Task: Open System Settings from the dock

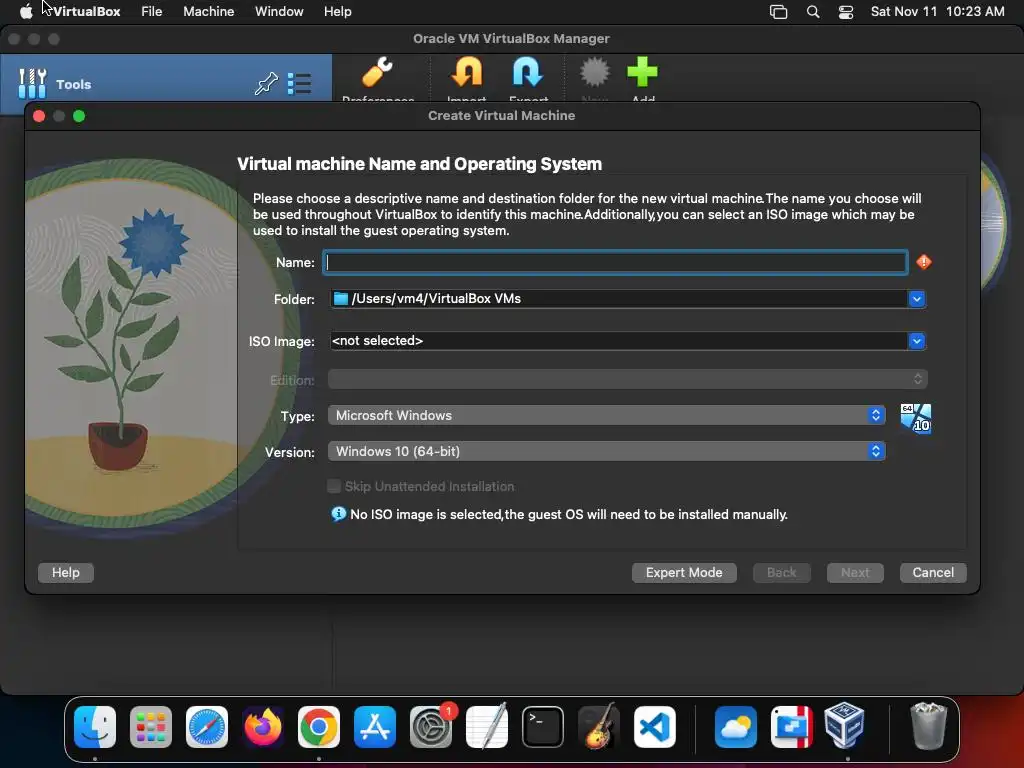Action: pos(431,727)
